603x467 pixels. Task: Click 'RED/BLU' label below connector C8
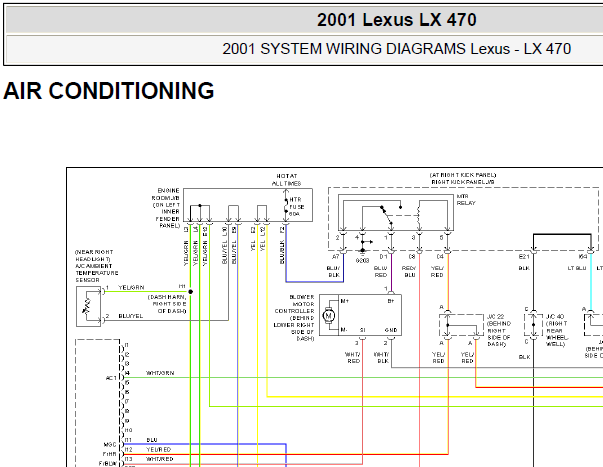tap(409, 271)
